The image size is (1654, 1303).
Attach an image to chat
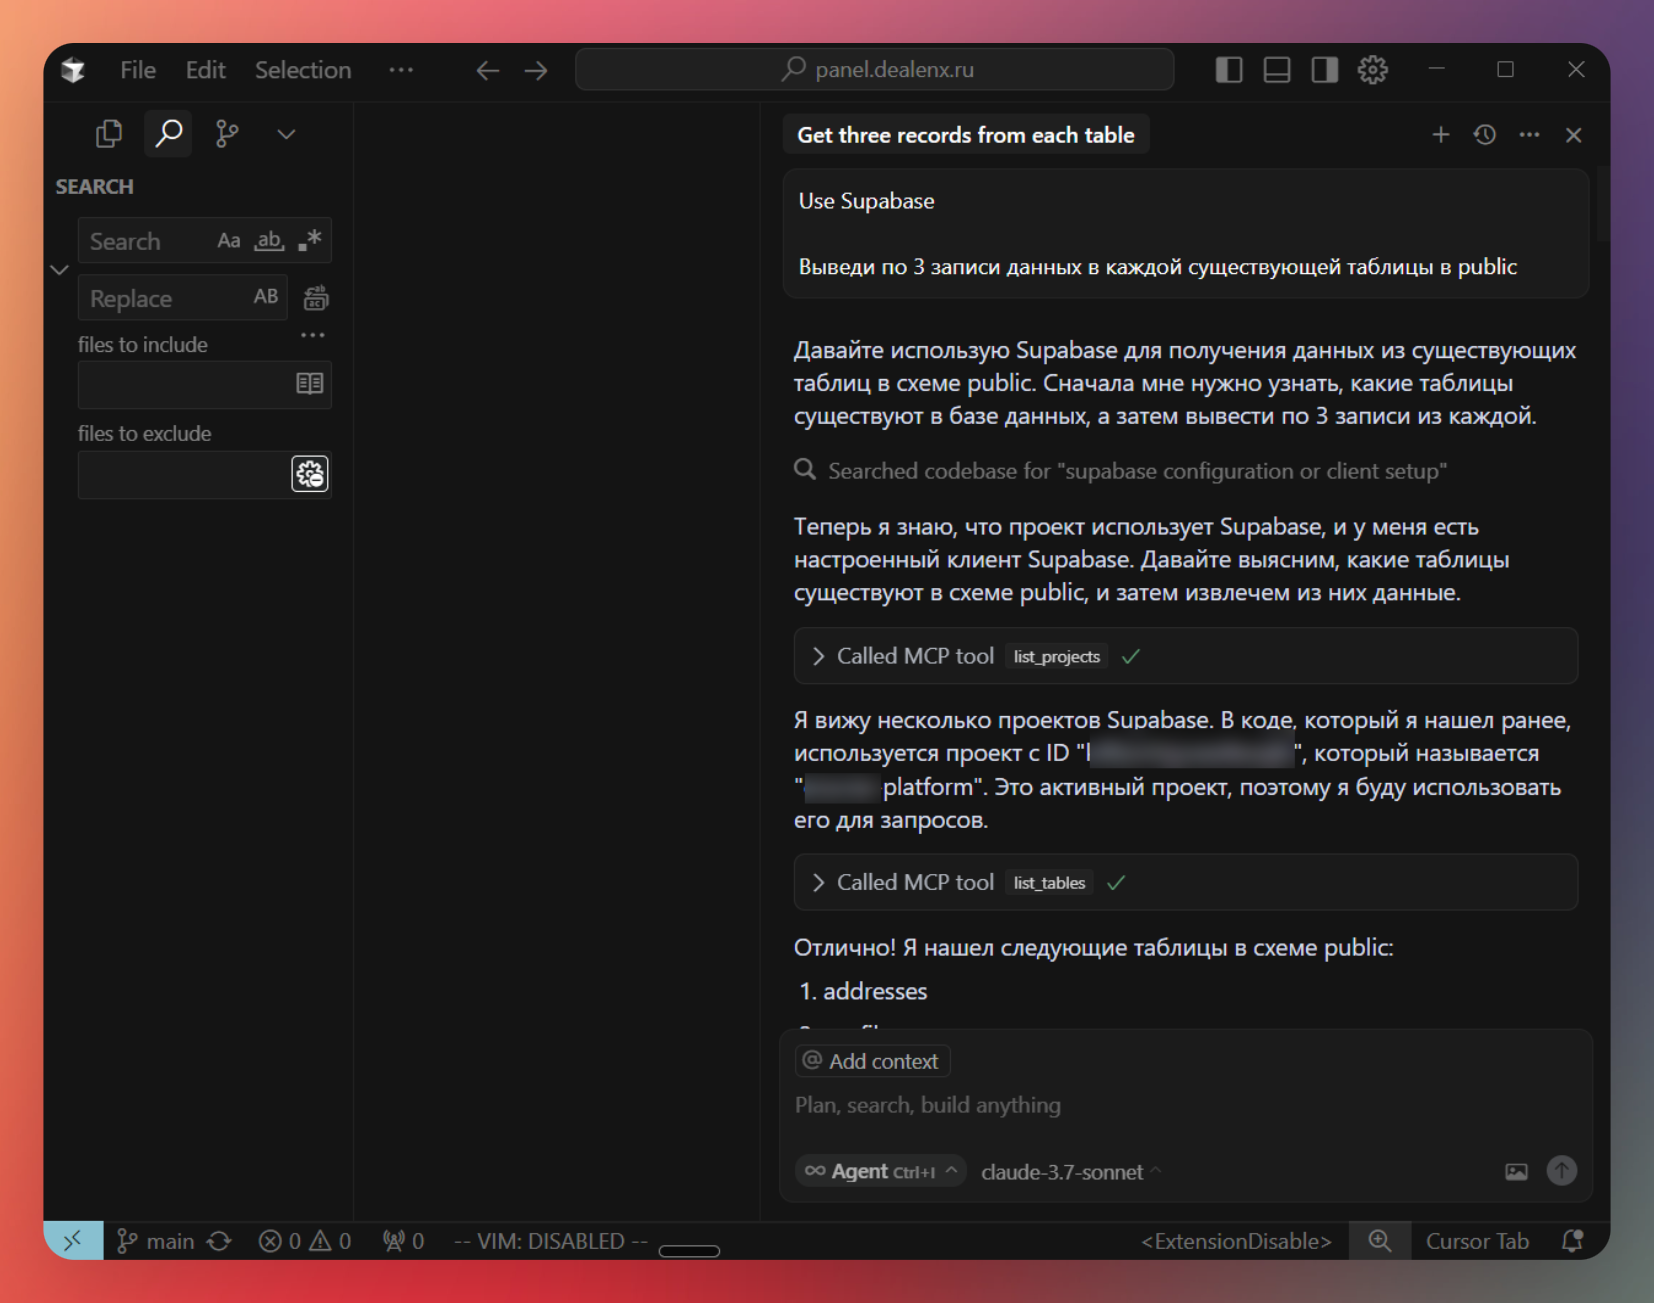point(1516,1171)
